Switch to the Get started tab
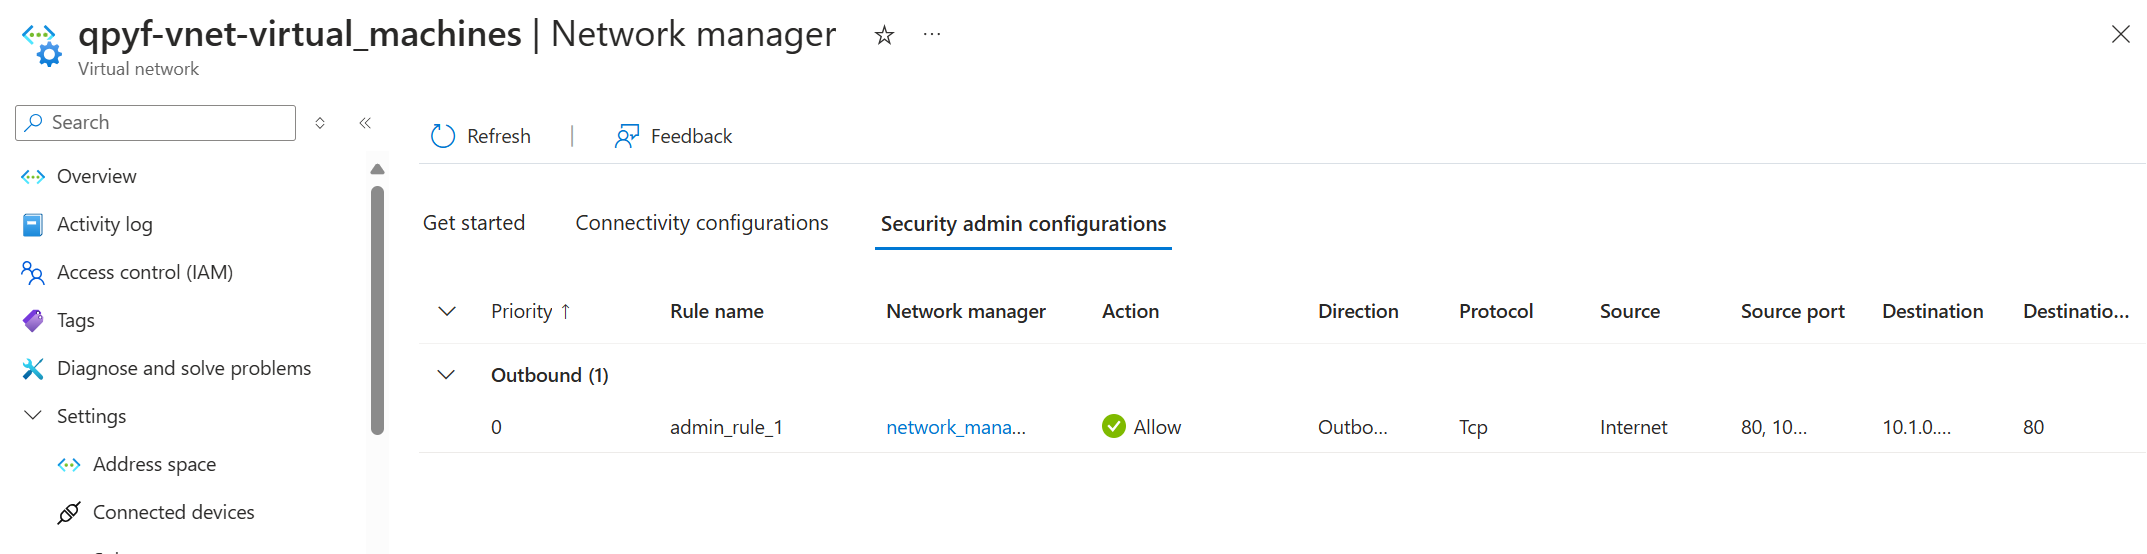This screenshot has height=554, width=2147. [x=473, y=223]
